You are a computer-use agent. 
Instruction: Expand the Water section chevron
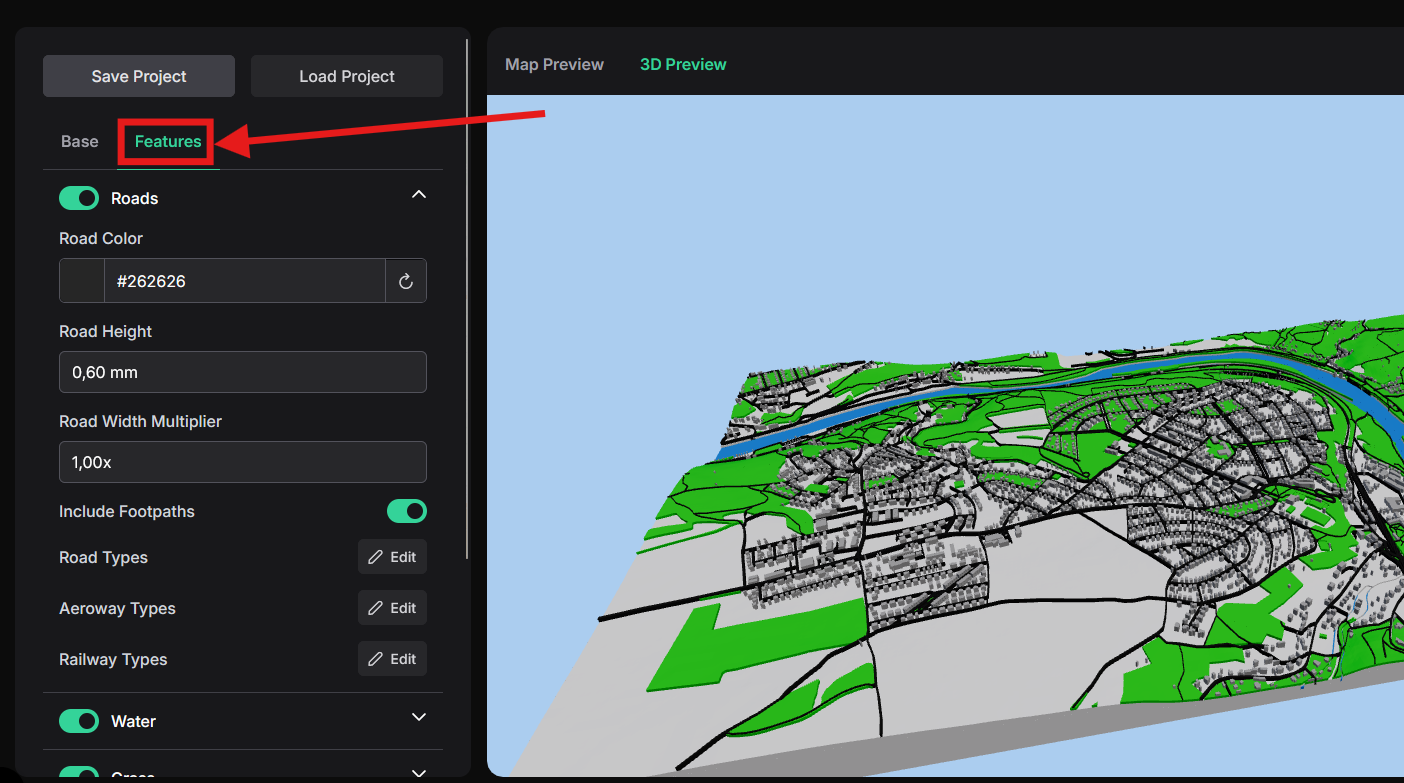(x=419, y=718)
